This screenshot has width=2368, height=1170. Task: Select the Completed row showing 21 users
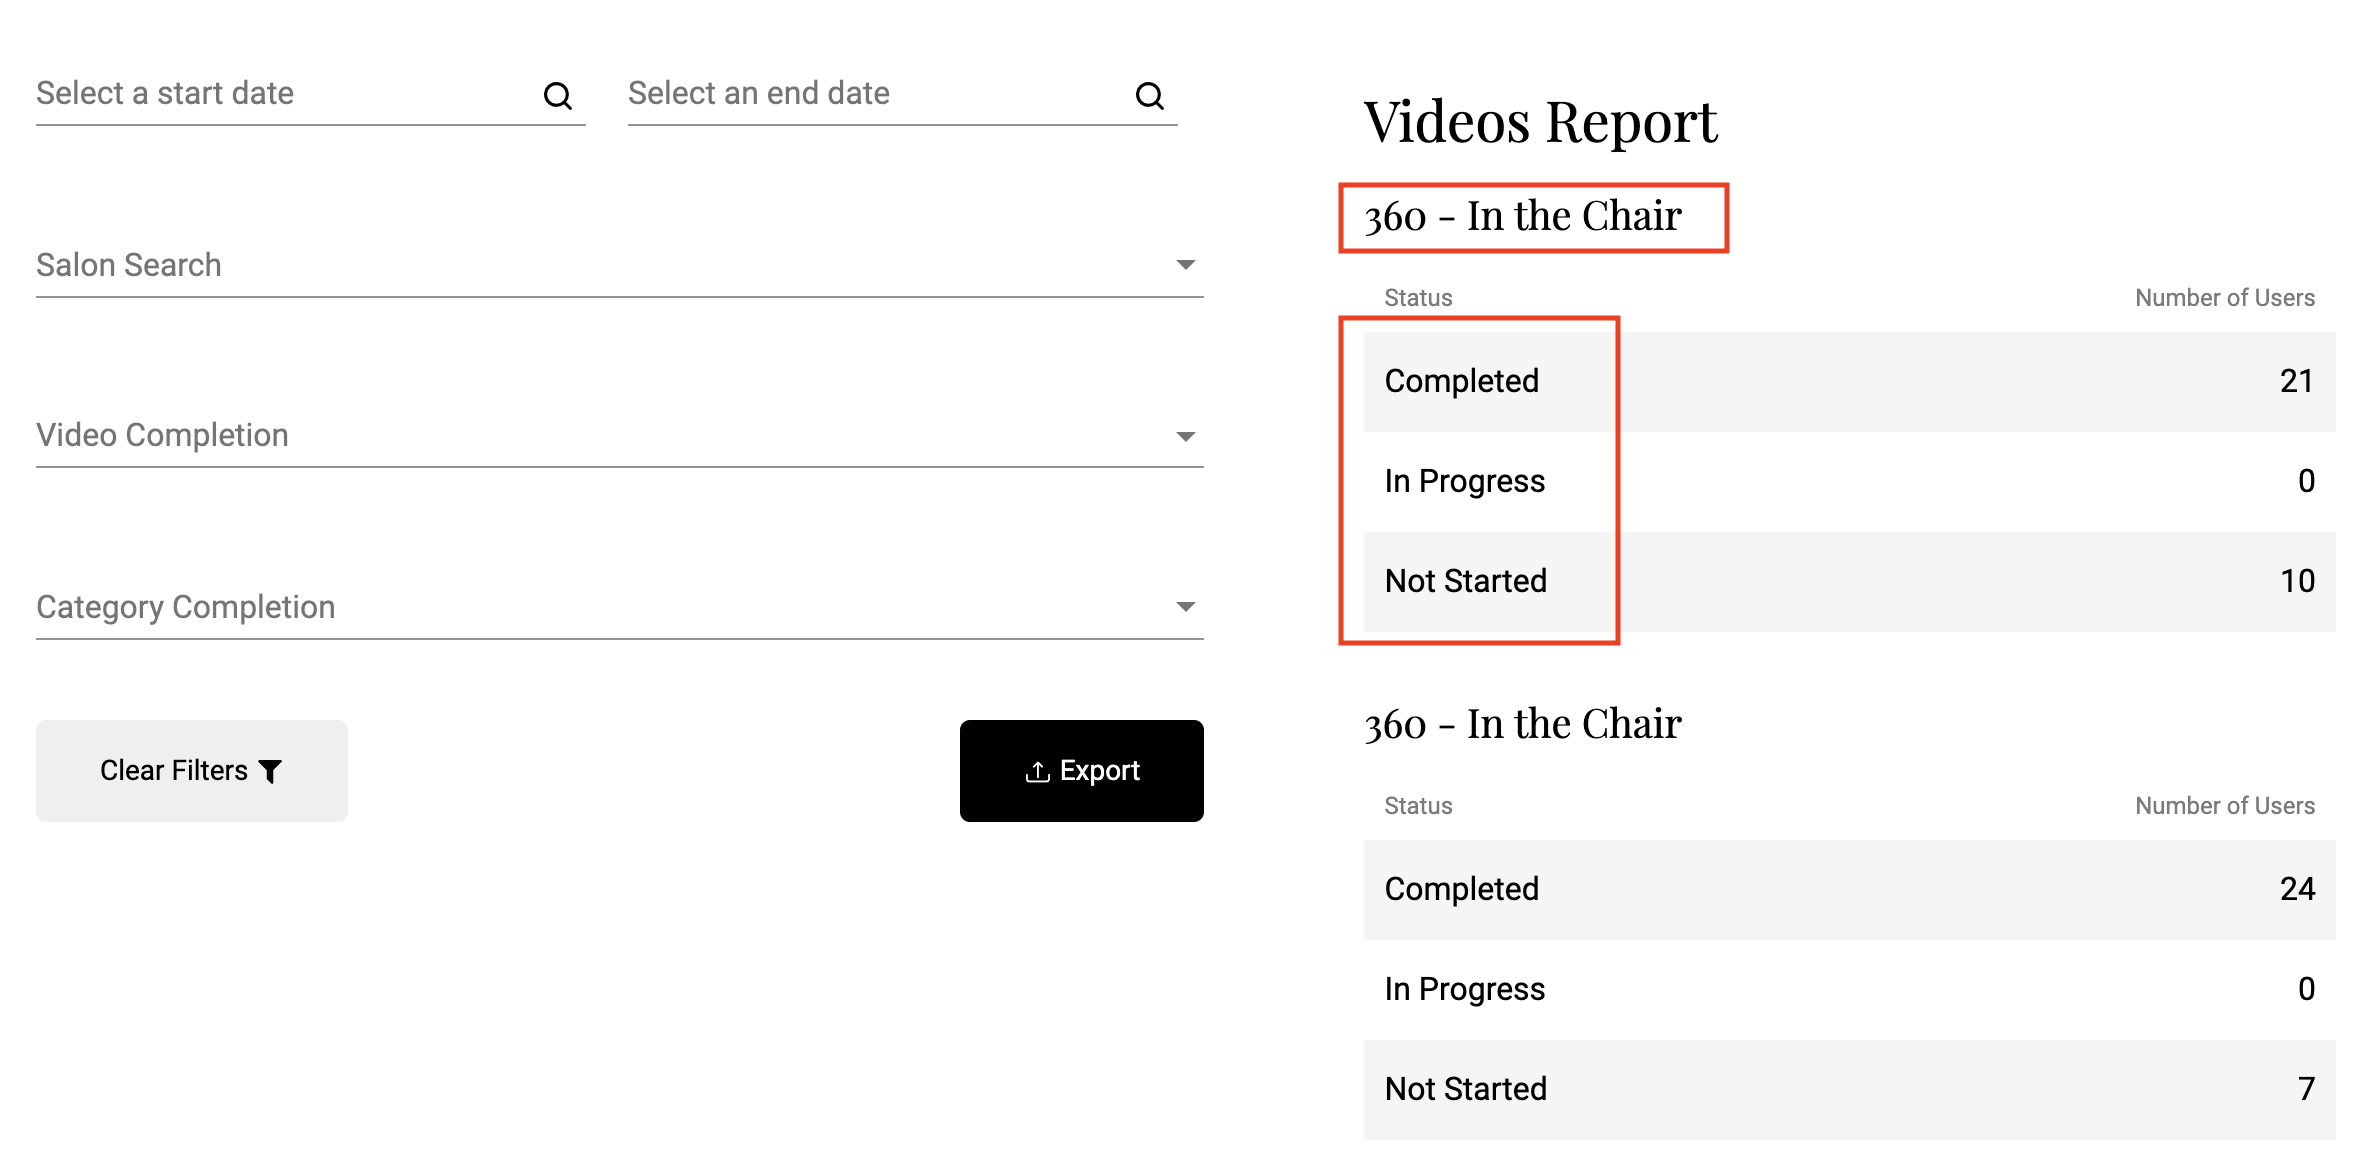click(x=1847, y=381)
